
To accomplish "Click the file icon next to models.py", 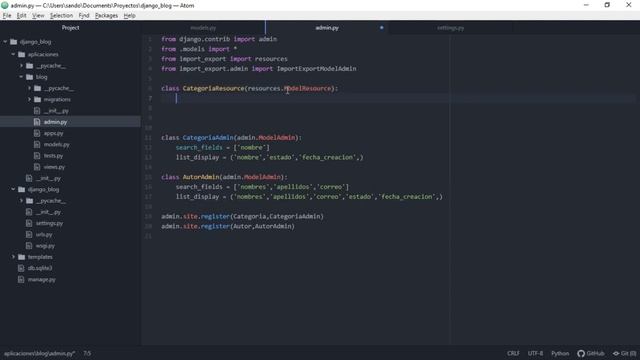I will [37, 144].
